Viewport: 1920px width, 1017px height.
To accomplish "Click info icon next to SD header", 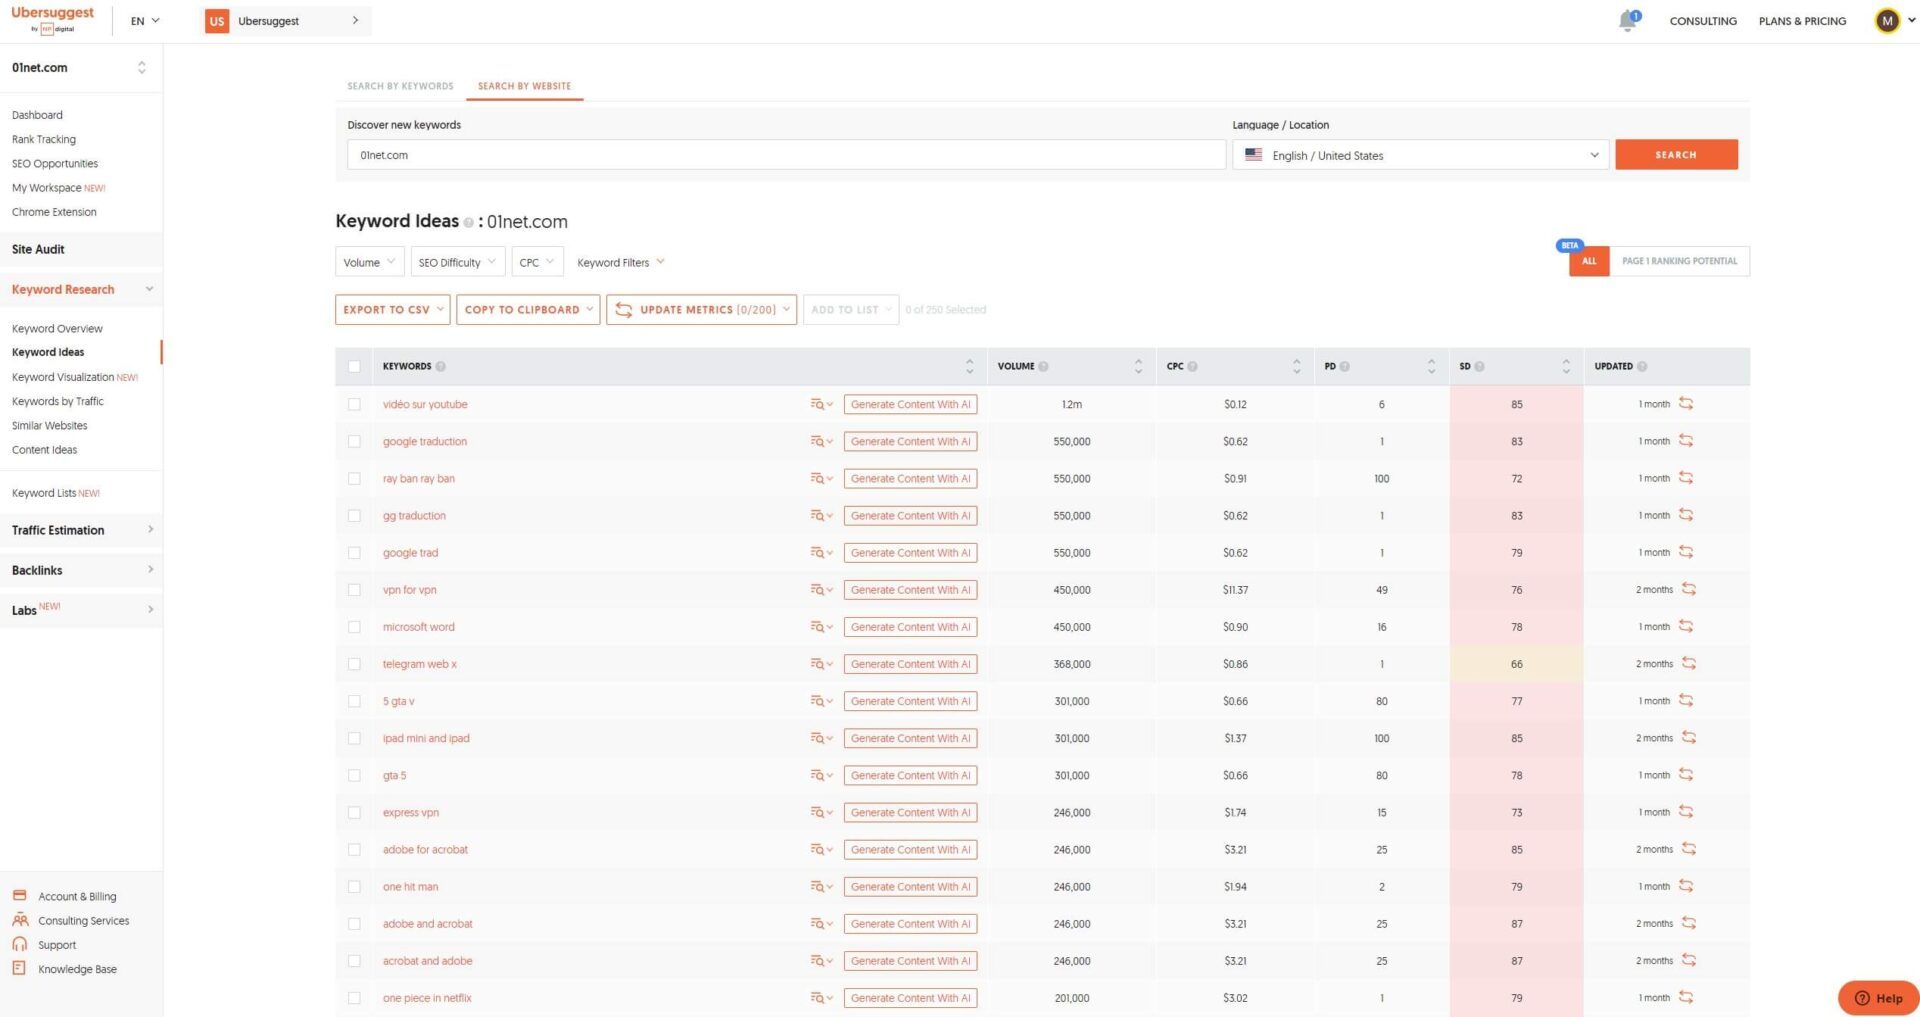I will tap(1479, 366).
